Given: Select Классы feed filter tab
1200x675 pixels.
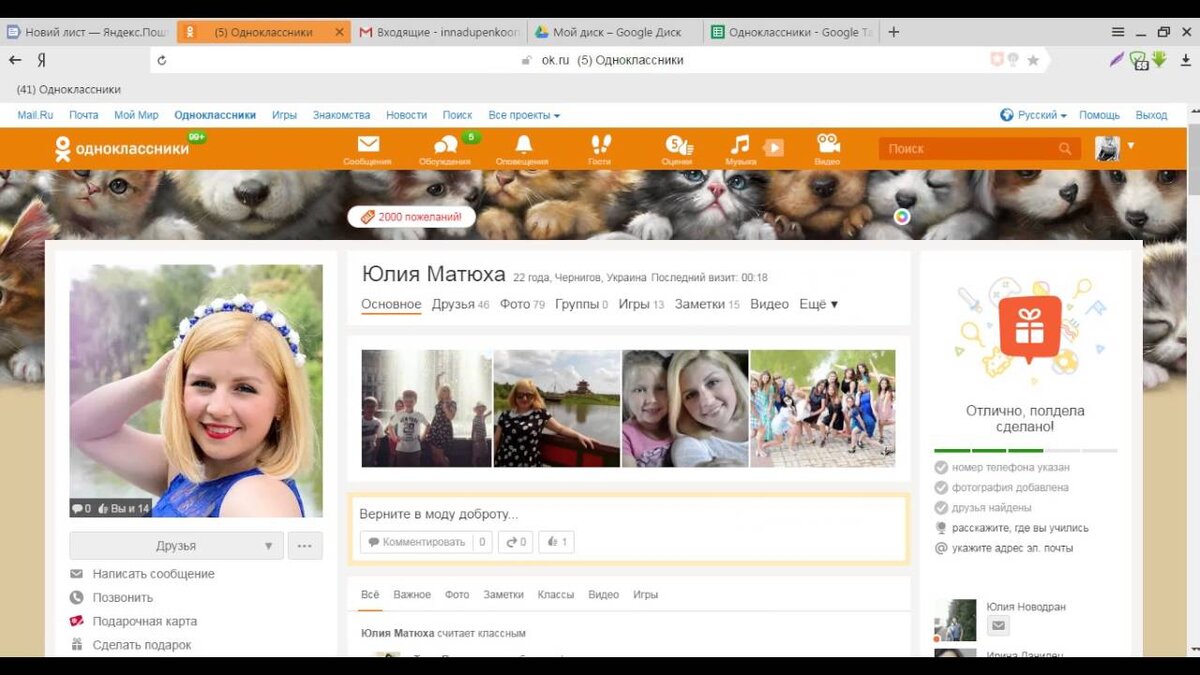Looking at the screenshot, I should tap(556, 594).
